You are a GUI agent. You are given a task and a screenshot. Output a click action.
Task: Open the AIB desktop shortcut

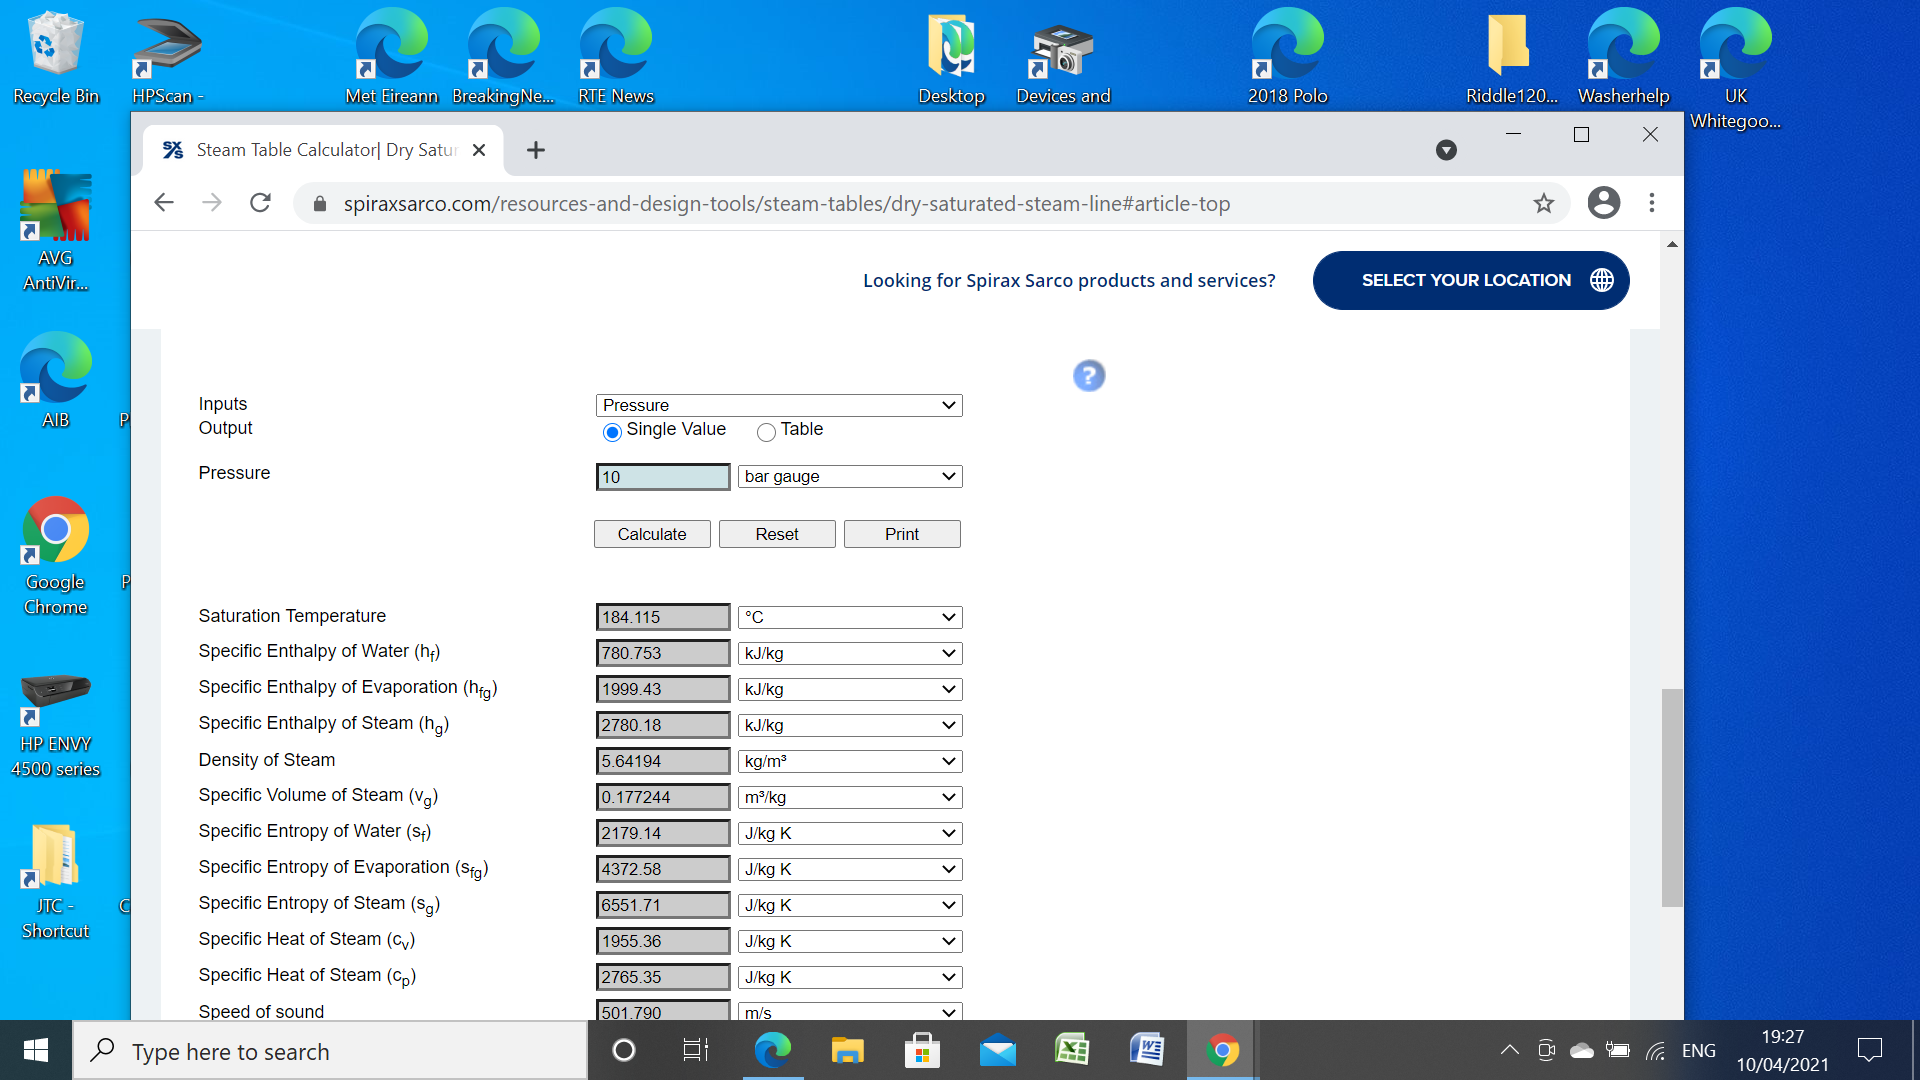click(56, 381)
